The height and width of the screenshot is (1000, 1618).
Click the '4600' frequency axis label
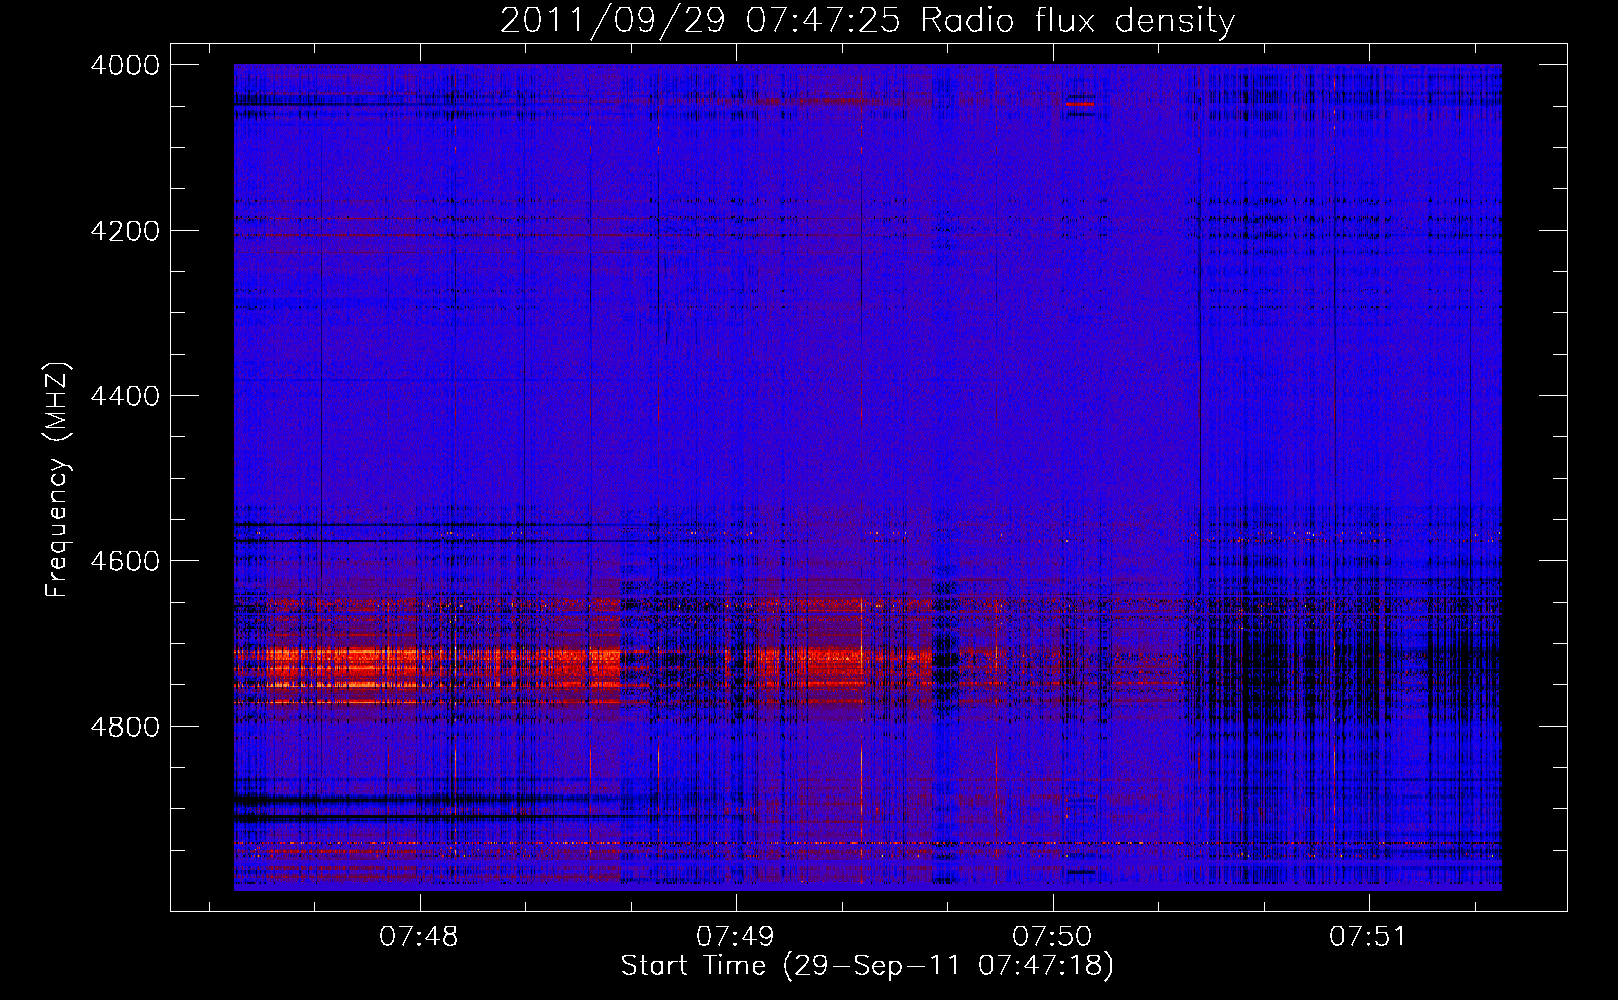[x=125, y=561]
